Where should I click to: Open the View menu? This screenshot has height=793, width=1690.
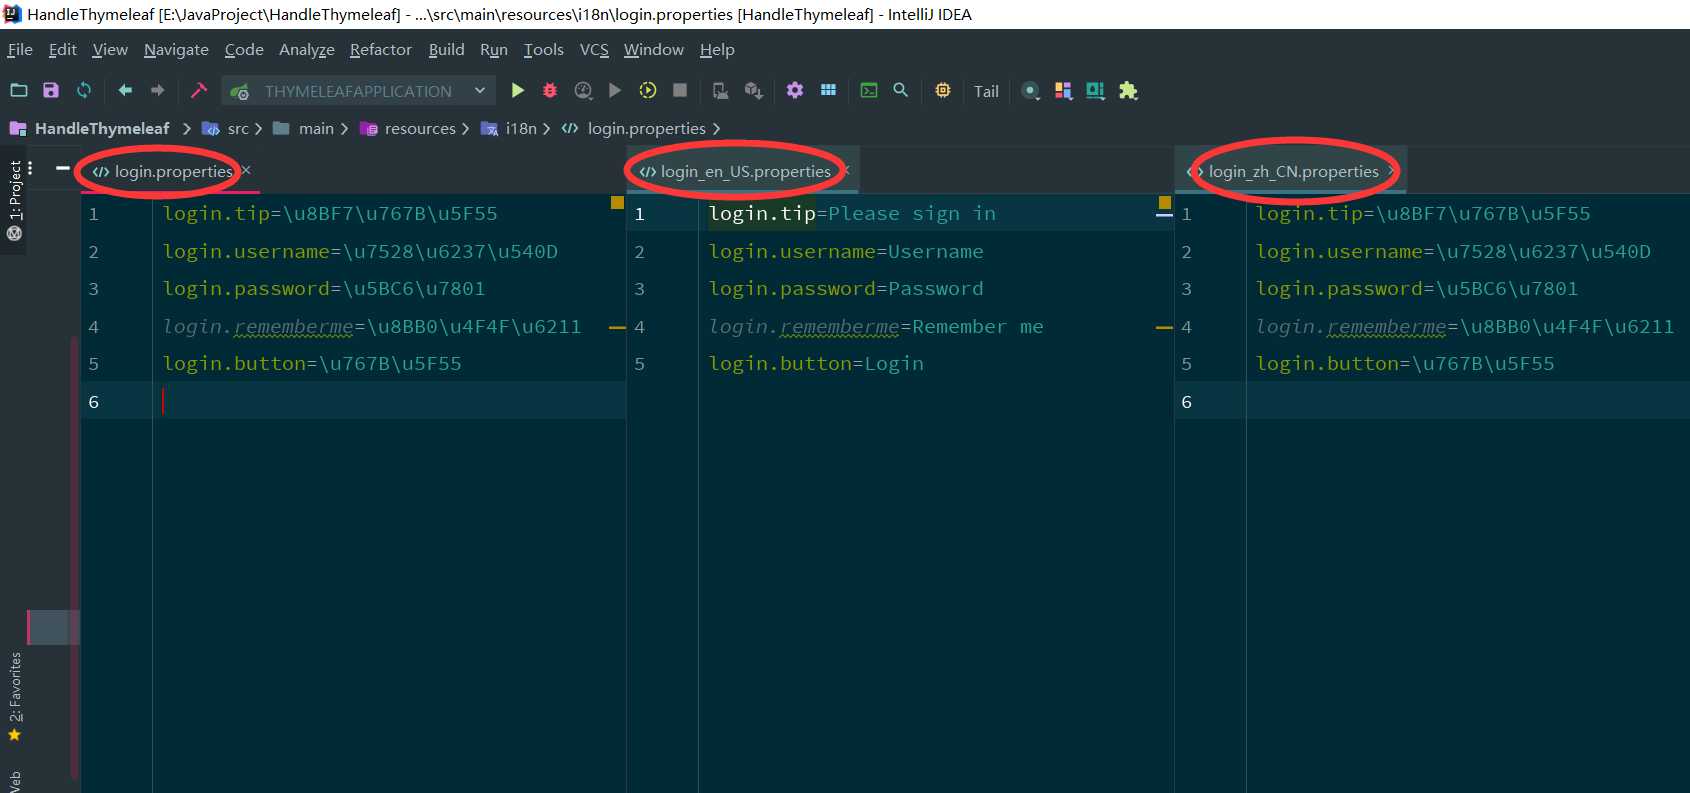pyautogui.click(x=110, y=49)
